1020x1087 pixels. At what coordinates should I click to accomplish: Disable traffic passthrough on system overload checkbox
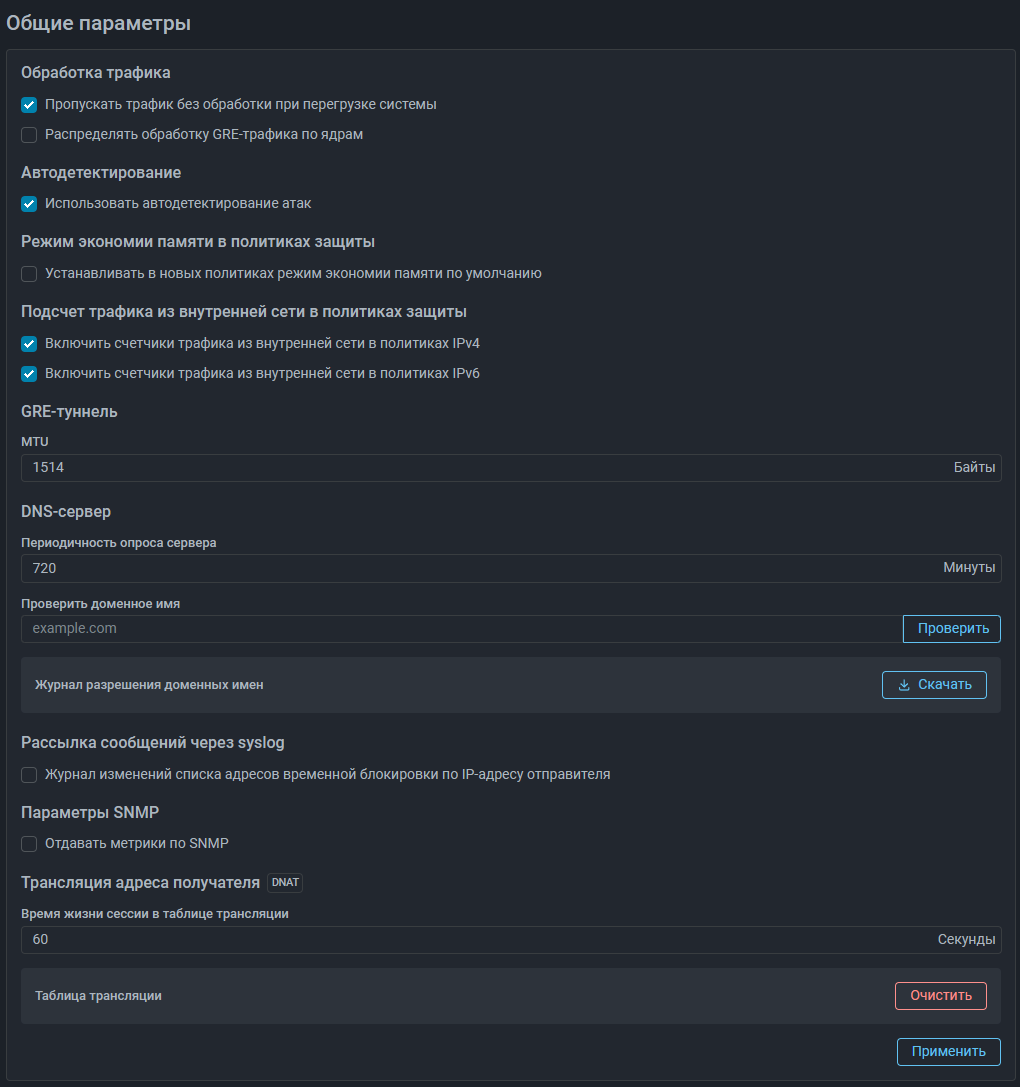tap(29, 104)
